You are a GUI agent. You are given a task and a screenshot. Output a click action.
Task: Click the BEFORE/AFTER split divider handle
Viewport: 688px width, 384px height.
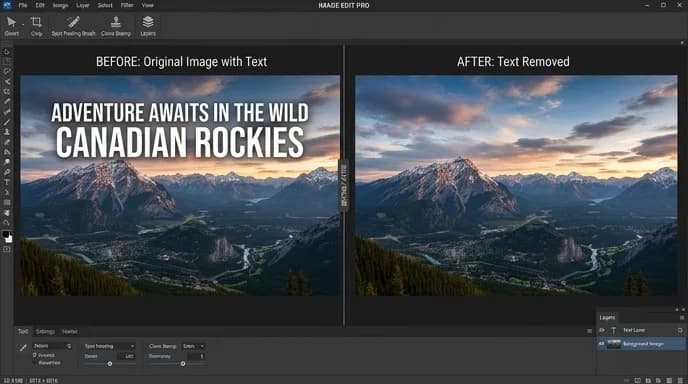[x=344, y=185]
